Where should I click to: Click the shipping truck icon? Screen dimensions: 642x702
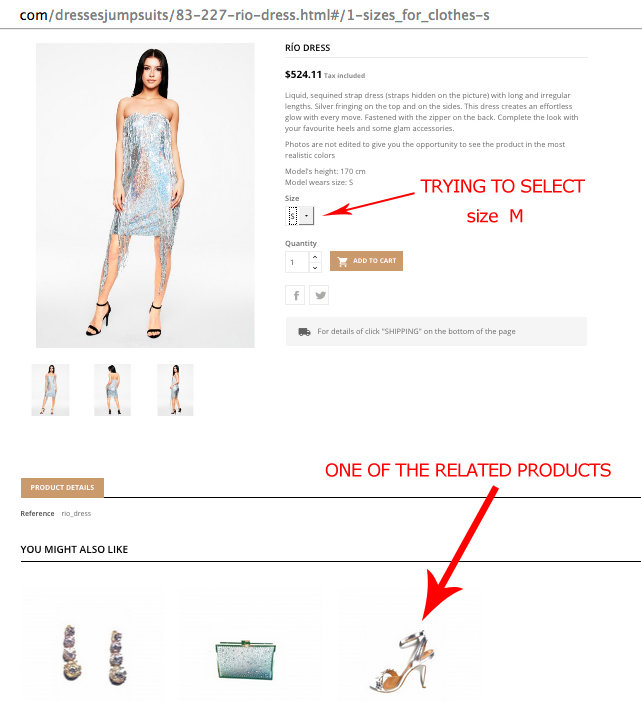[304, 332]
